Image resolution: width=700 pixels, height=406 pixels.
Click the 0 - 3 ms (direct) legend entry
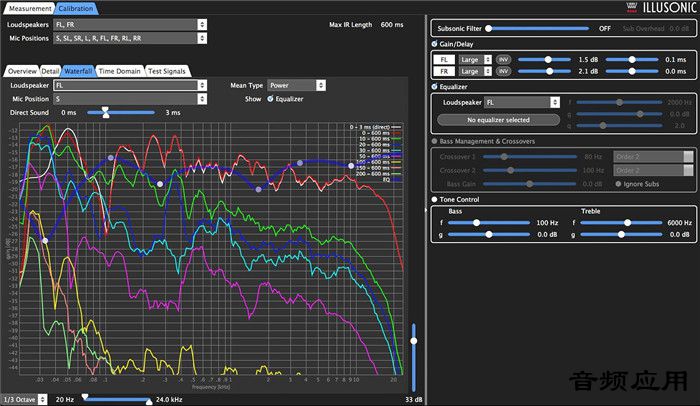[x=375, y=127]
